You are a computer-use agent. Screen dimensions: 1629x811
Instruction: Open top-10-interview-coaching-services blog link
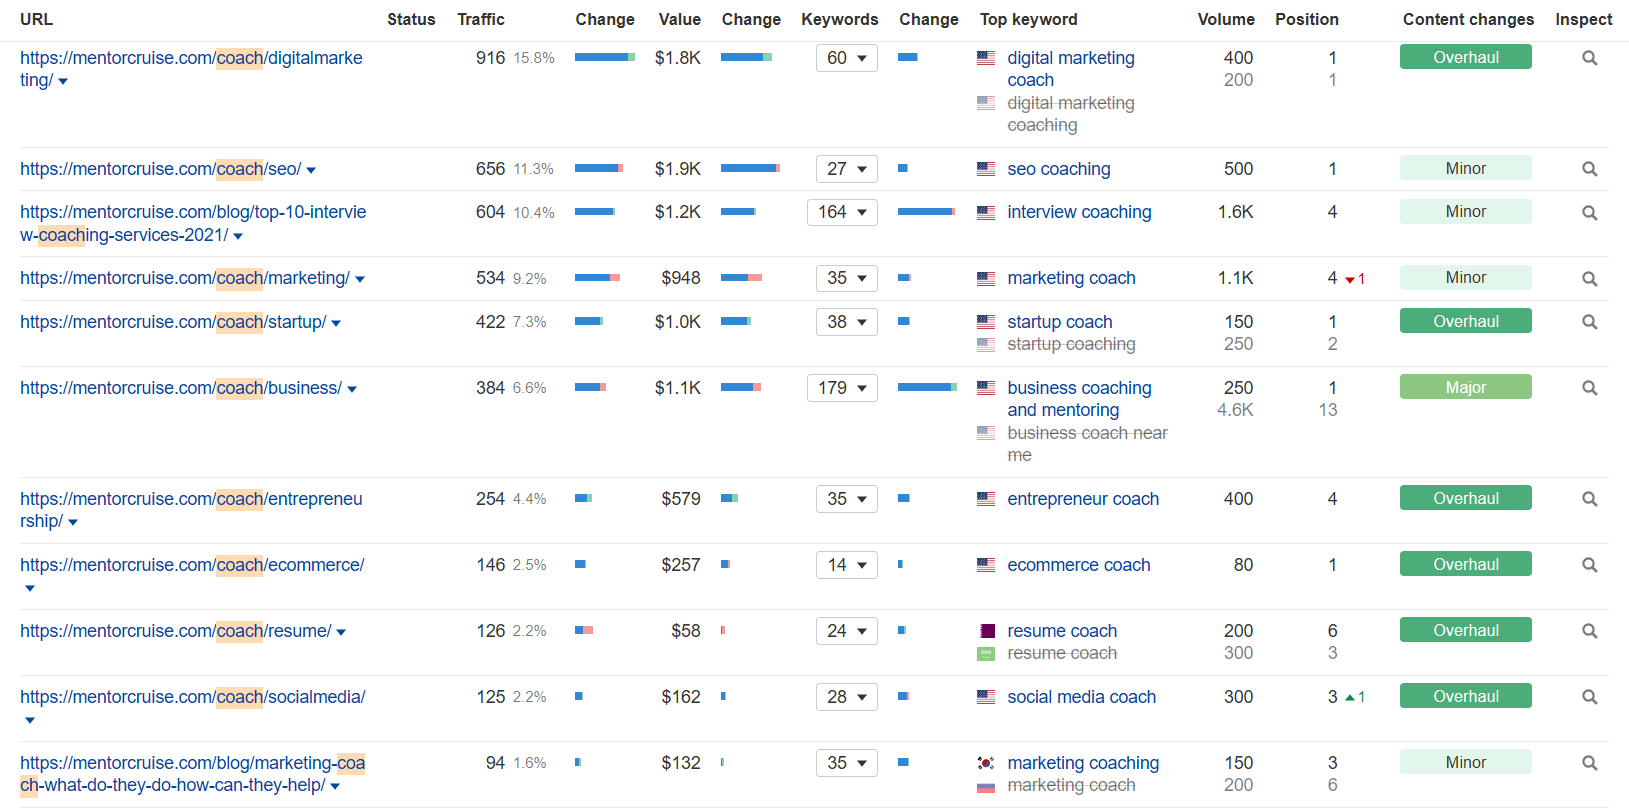point(193,223)
